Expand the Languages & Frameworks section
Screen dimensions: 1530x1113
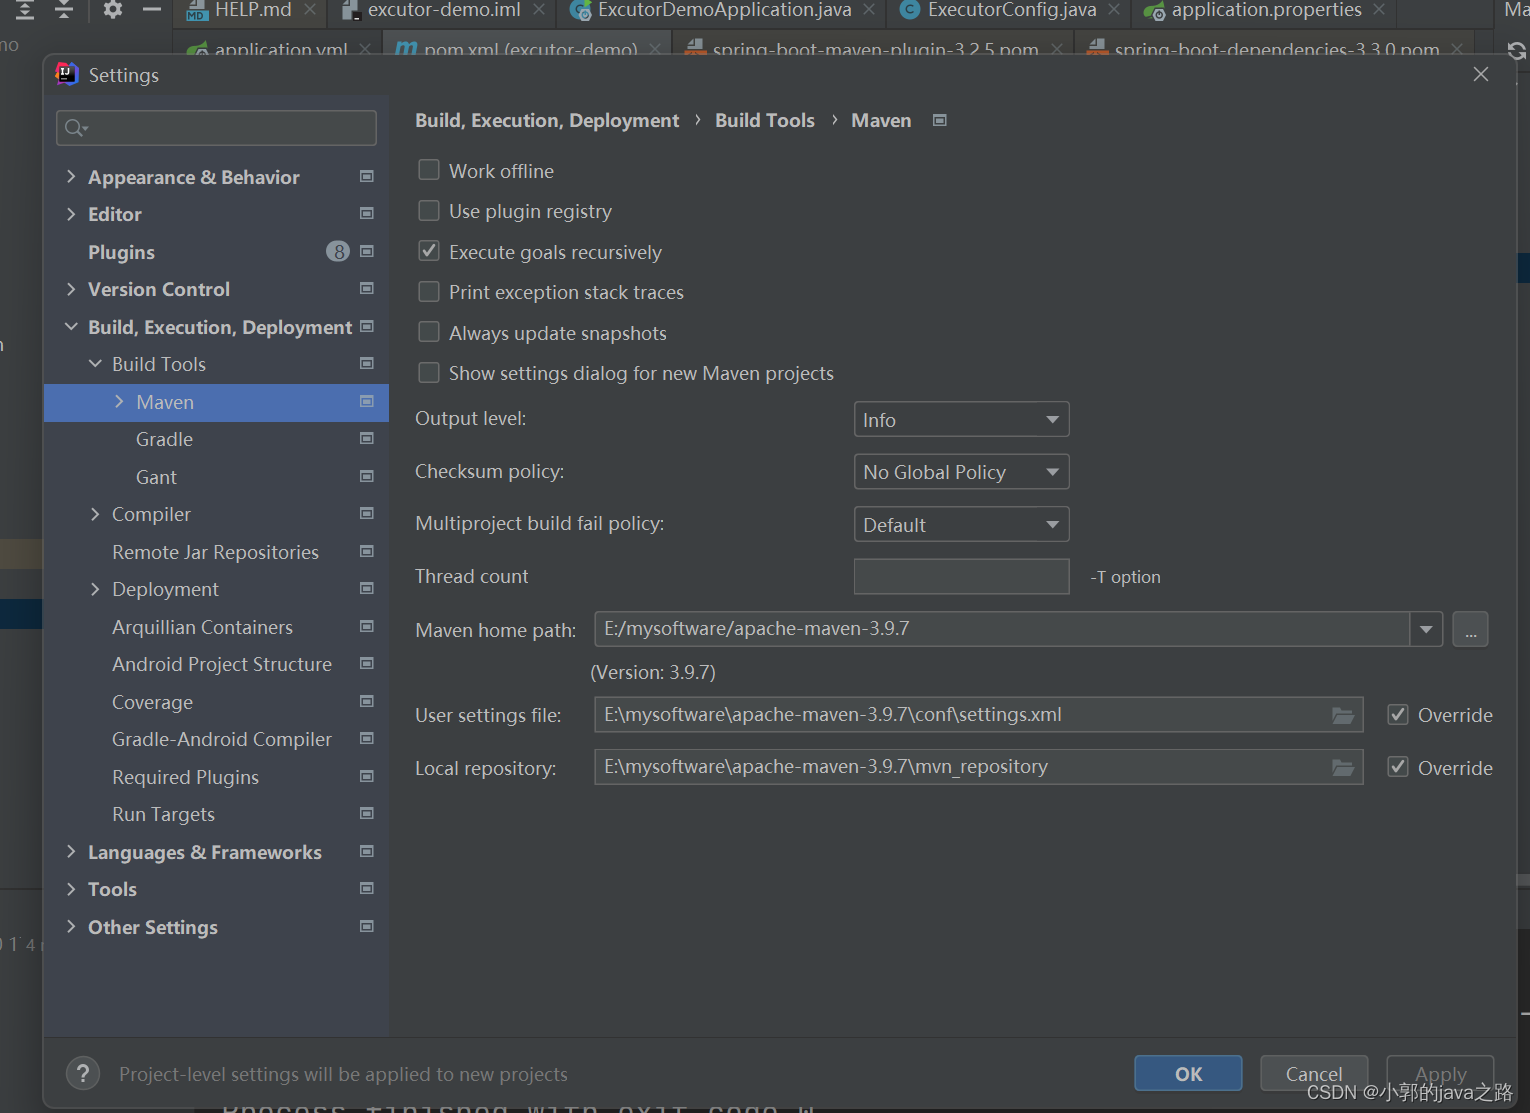click(x=71, y=852)
